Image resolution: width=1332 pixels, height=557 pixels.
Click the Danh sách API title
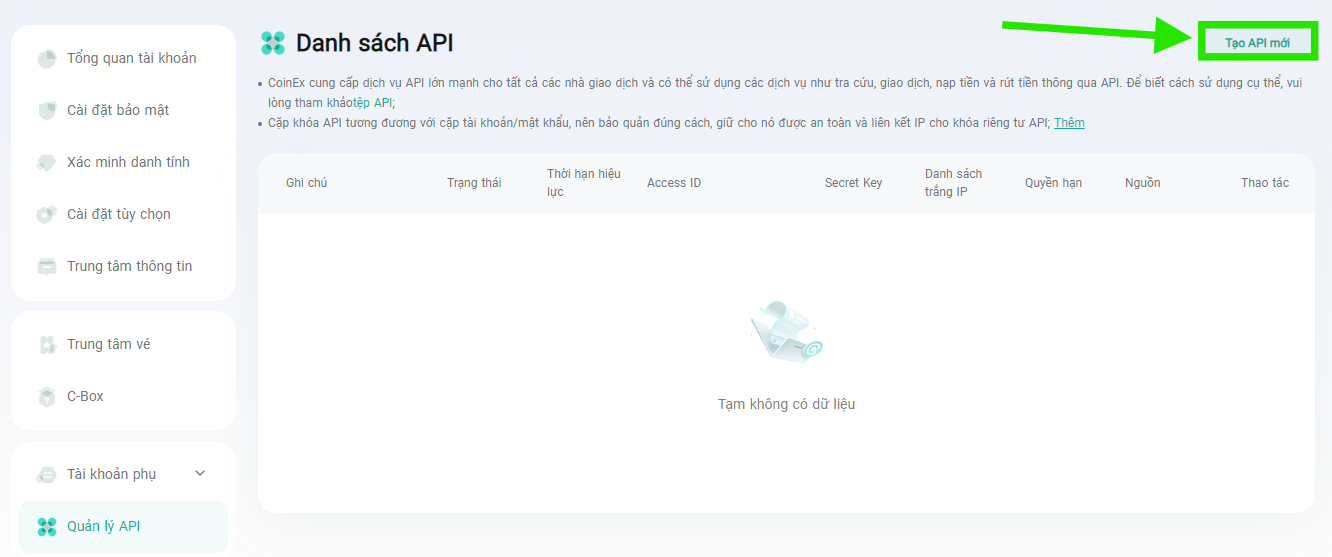click(x=375, y=43)
